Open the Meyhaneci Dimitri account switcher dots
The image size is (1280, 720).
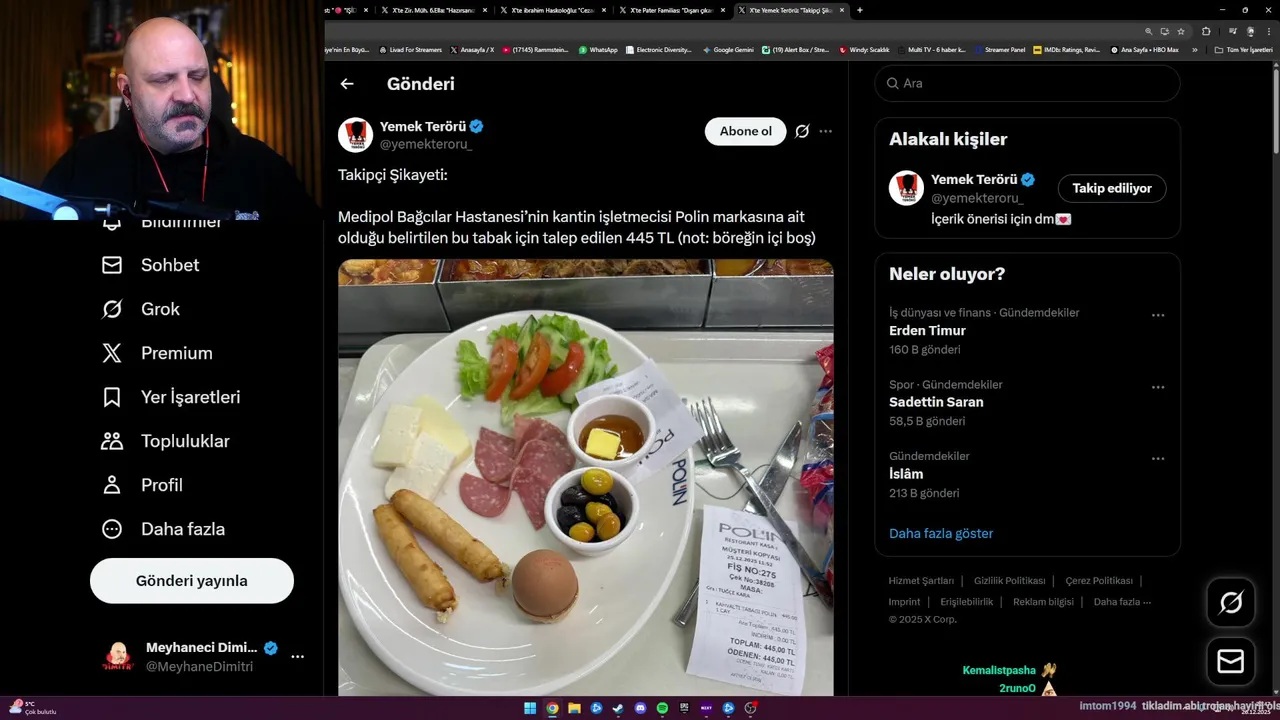point(297,657)
